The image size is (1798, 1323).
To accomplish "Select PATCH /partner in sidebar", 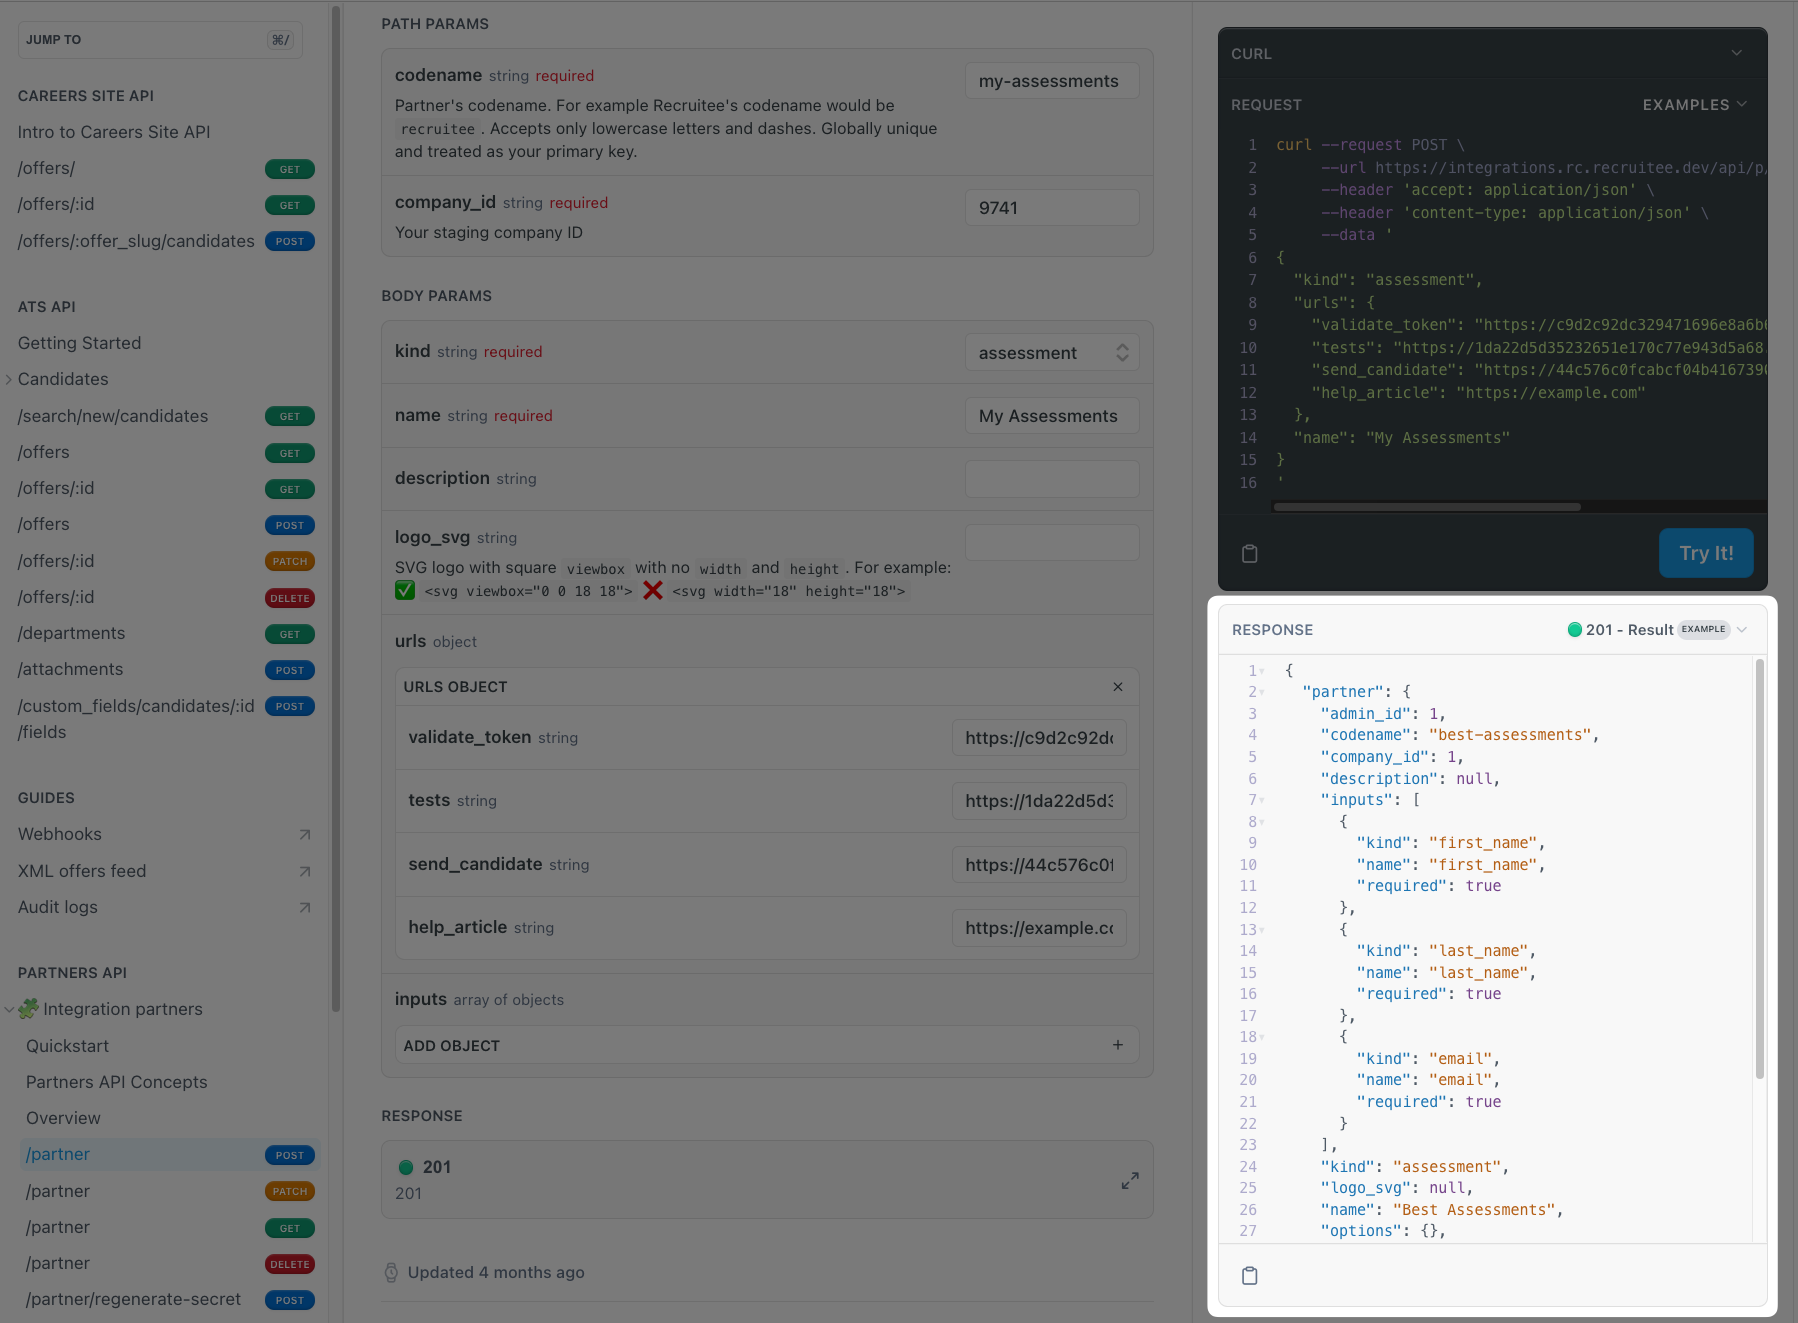I will pyautogui.click(x=169, y=1191).
